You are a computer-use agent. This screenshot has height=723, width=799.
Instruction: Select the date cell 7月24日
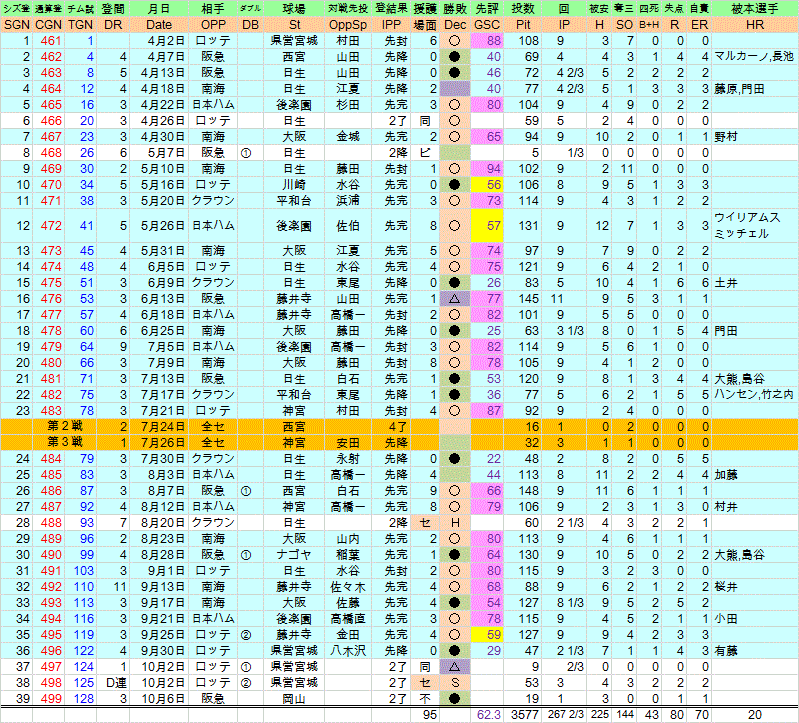click(163, 426)
